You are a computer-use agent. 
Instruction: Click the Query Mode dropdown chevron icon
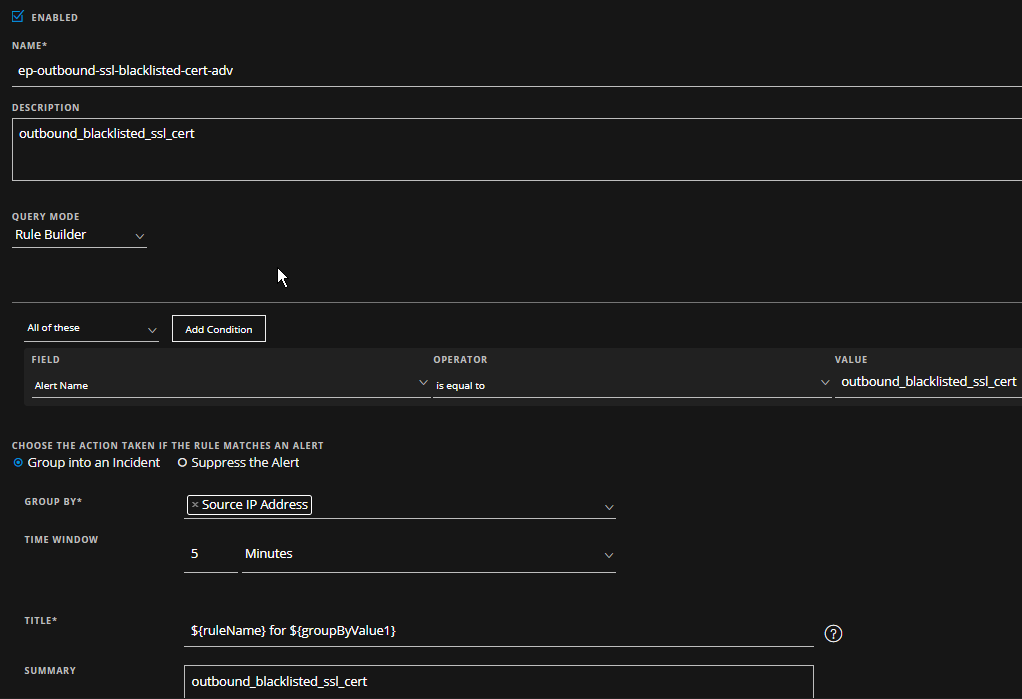pyautogui.click(x=139, y=237)
